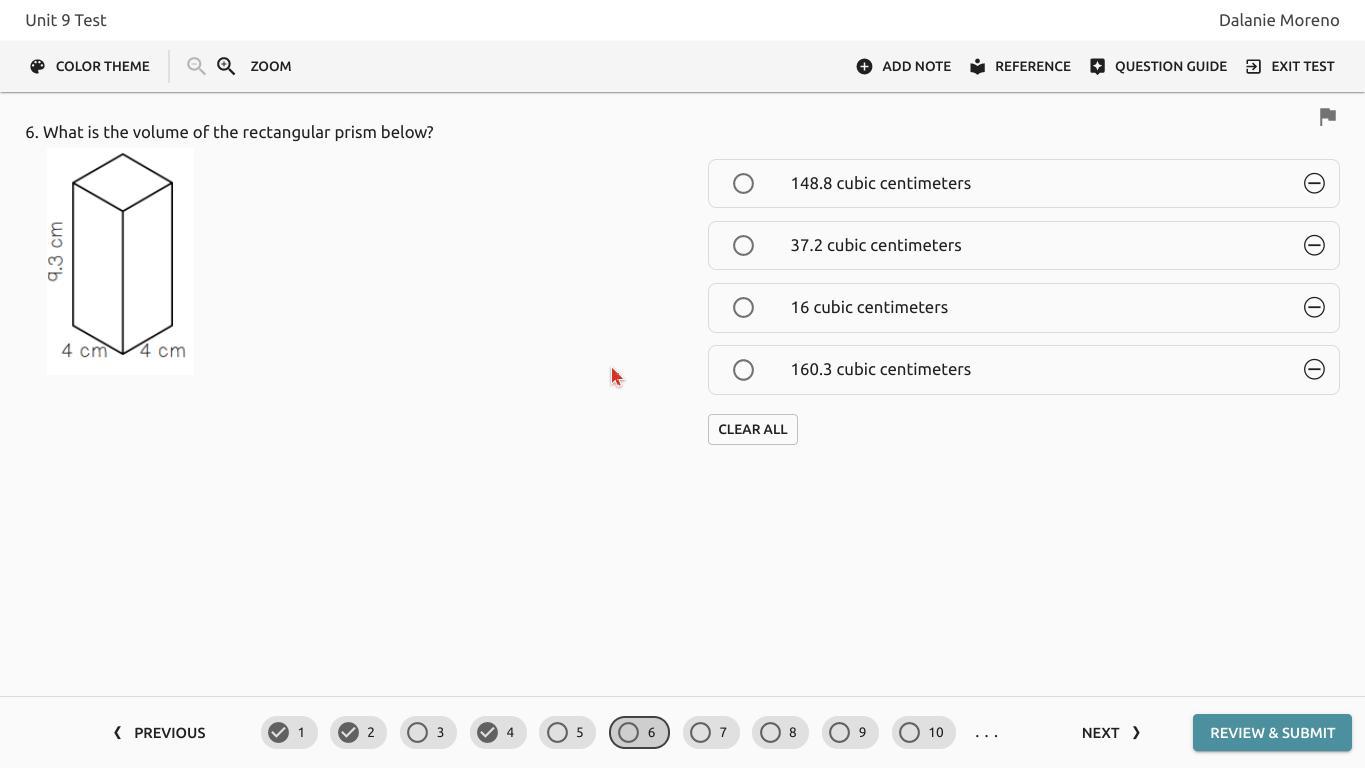This screenshot has width=1365, height=768.
Task: Cross out the 37.2 cubic centimeters option
Action: [x=1314, y=245]
